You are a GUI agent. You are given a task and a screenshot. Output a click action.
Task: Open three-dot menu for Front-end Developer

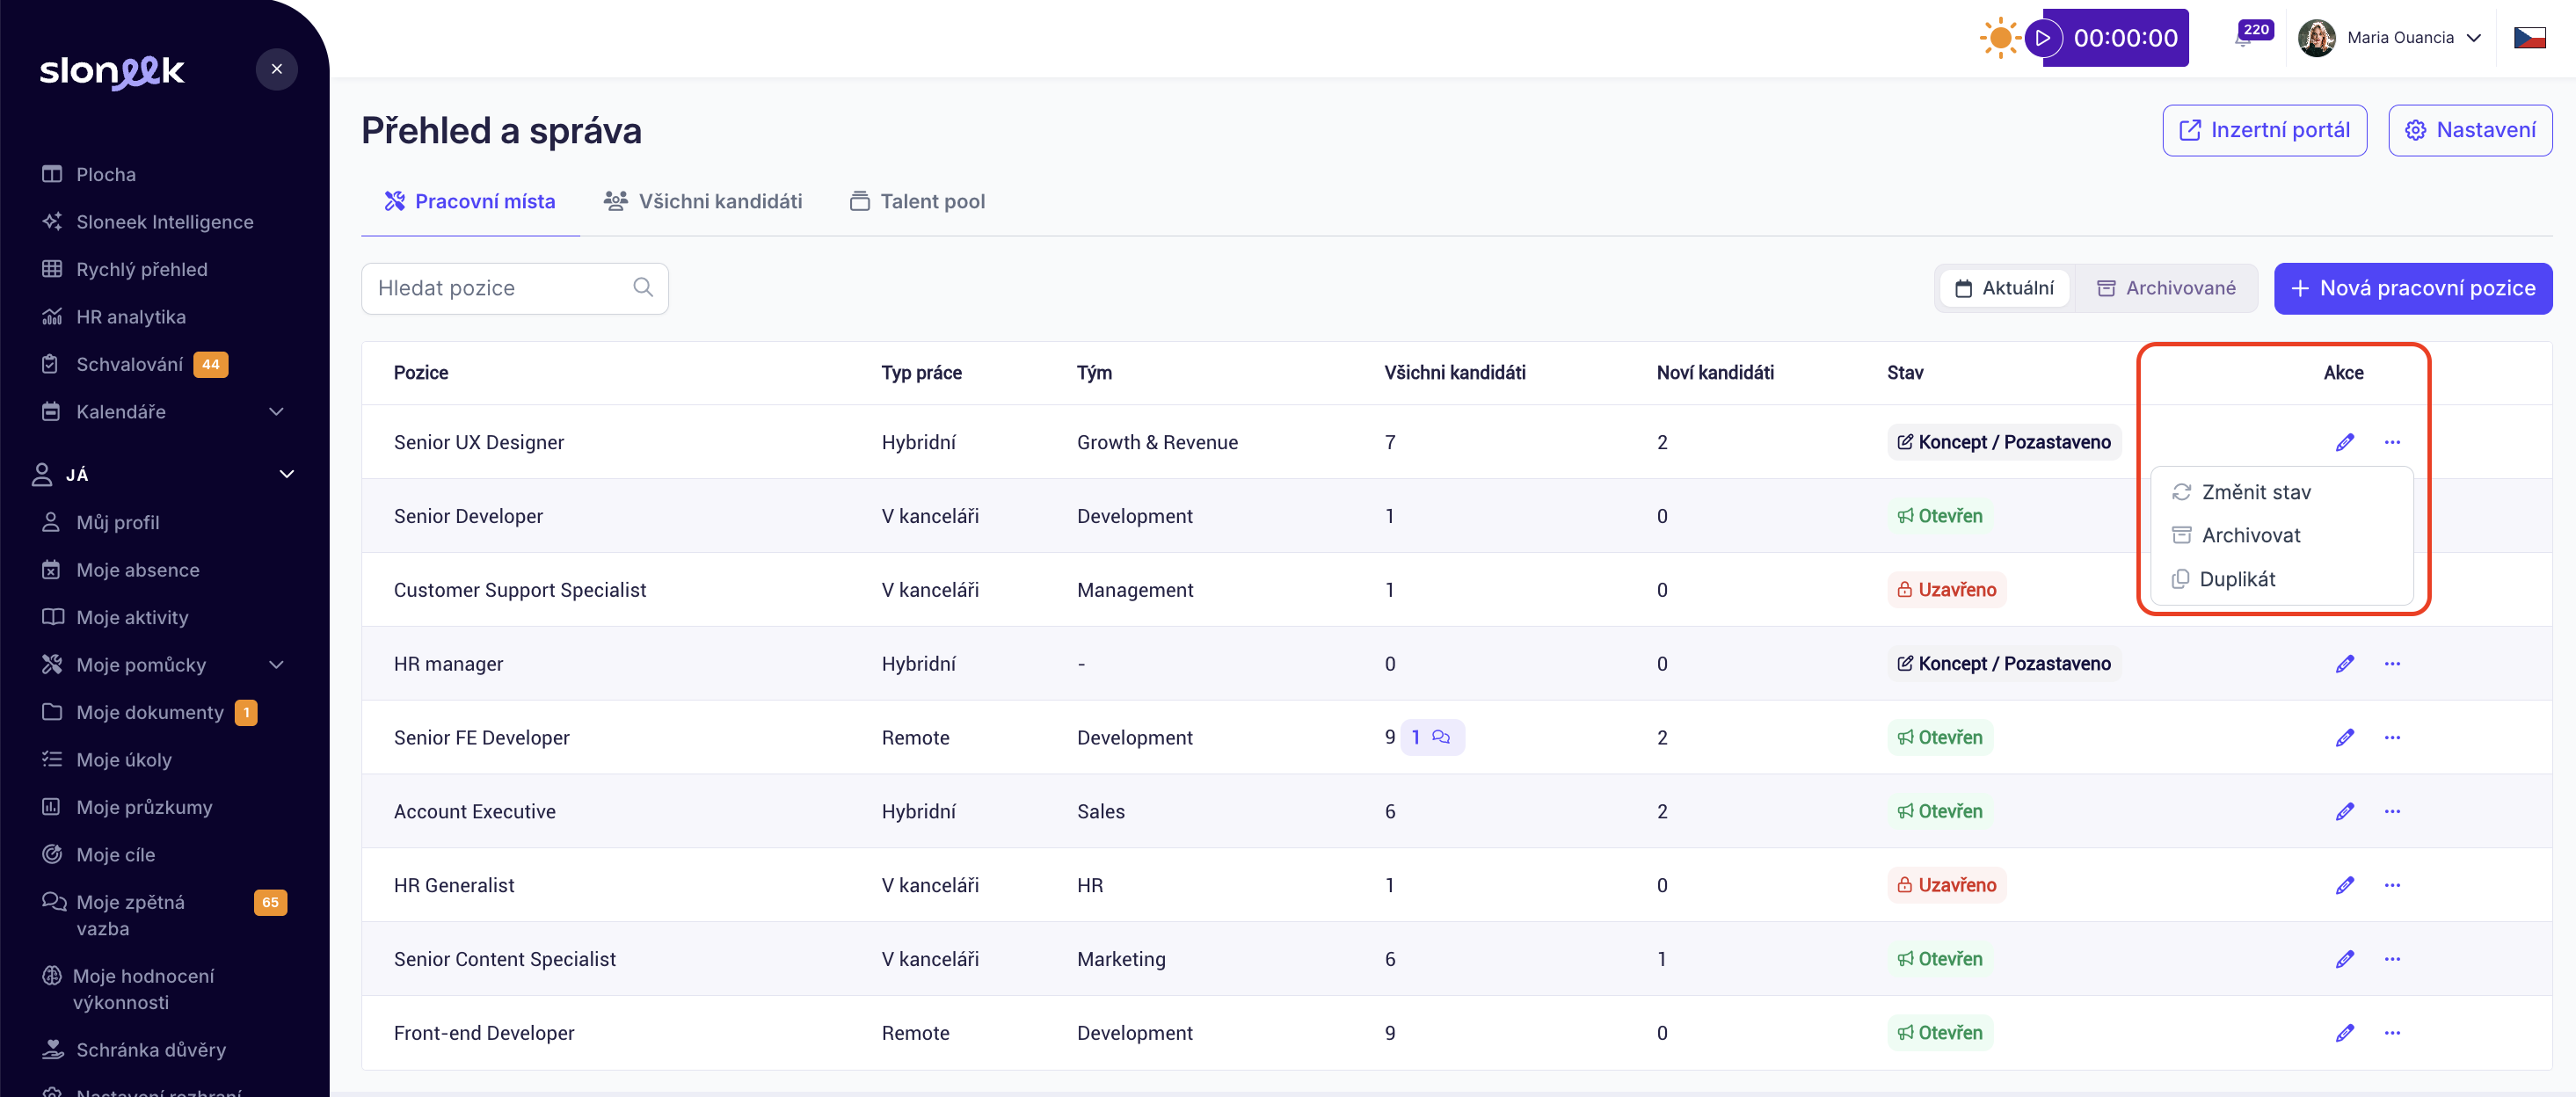click(2392, 1033)
